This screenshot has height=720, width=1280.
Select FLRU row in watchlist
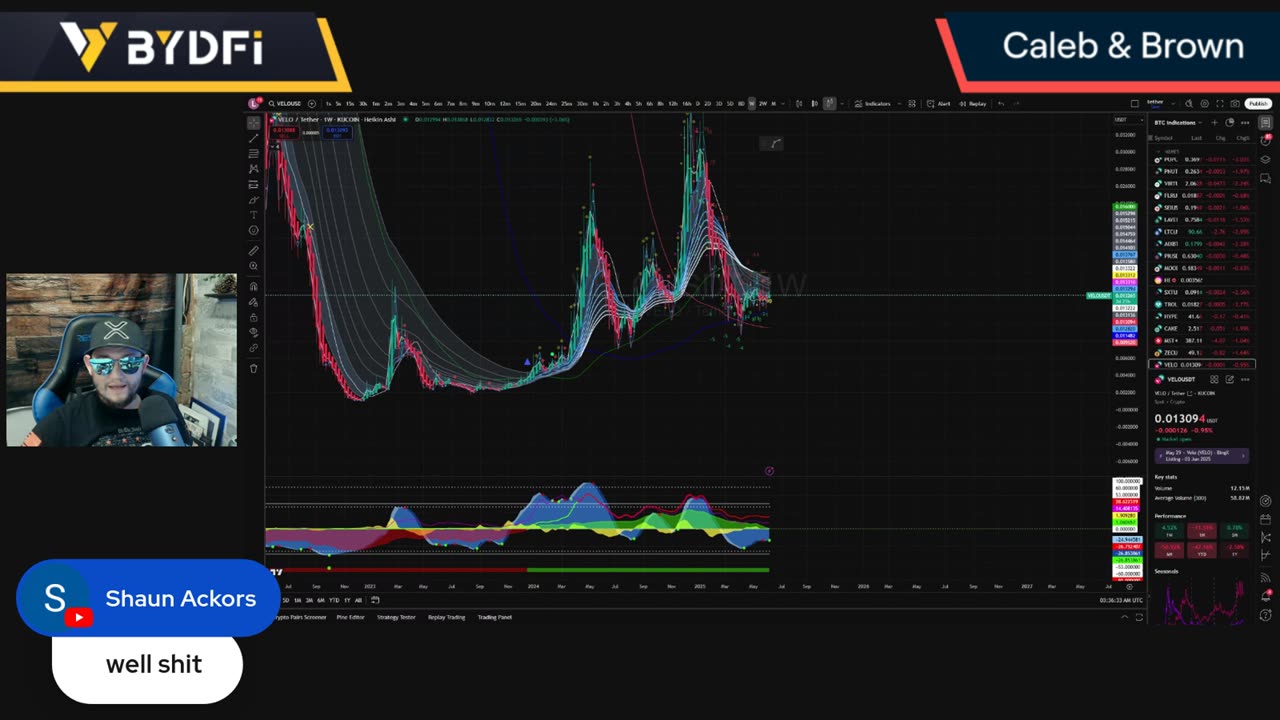tap(1203, 196)
